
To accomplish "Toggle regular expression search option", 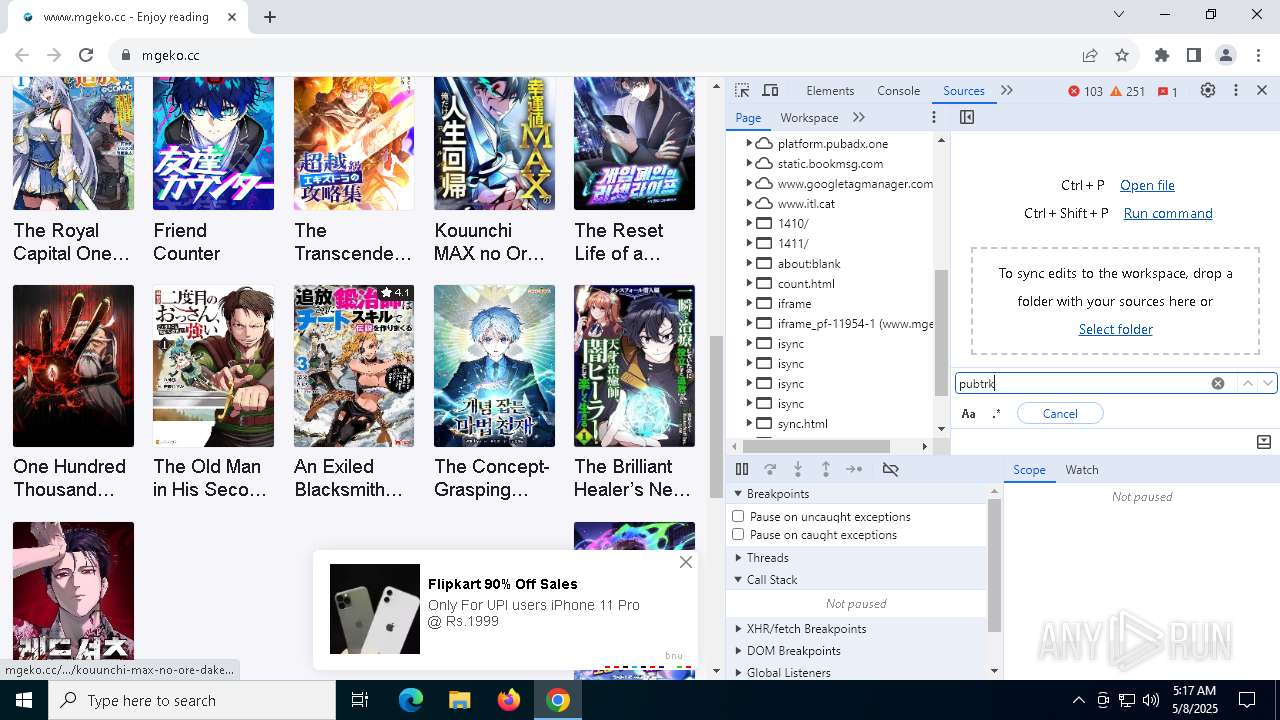I will [996, 413].
